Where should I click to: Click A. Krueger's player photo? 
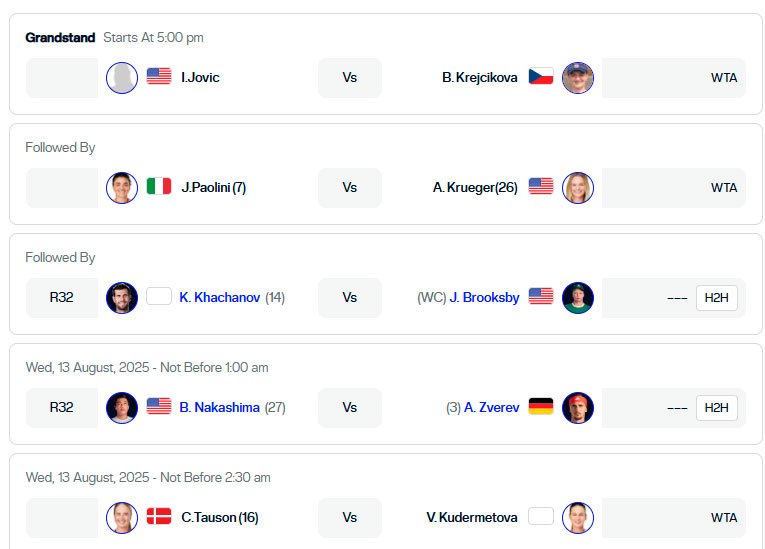coord(578,188)
